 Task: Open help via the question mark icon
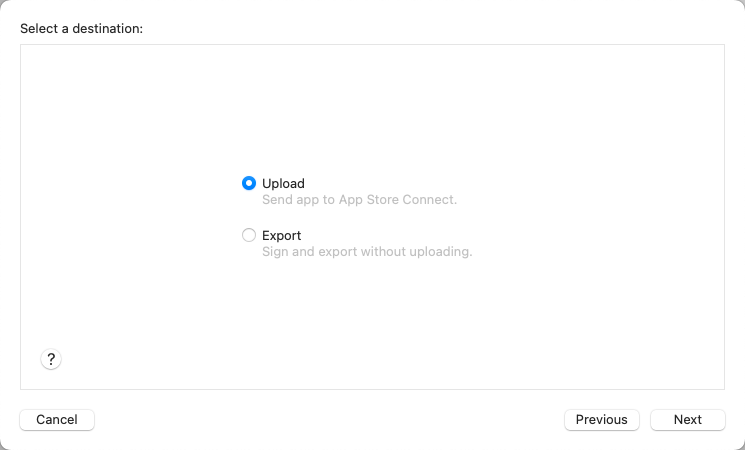tap(51, 359)
